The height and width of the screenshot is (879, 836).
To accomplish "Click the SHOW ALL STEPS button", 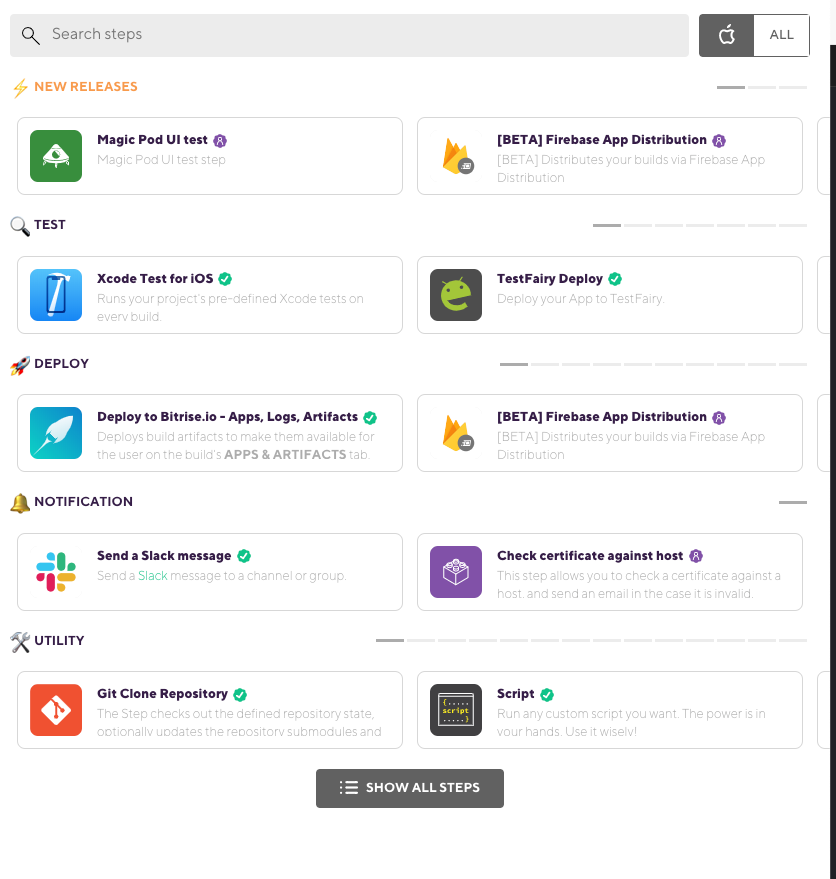I will pos(410,788).
